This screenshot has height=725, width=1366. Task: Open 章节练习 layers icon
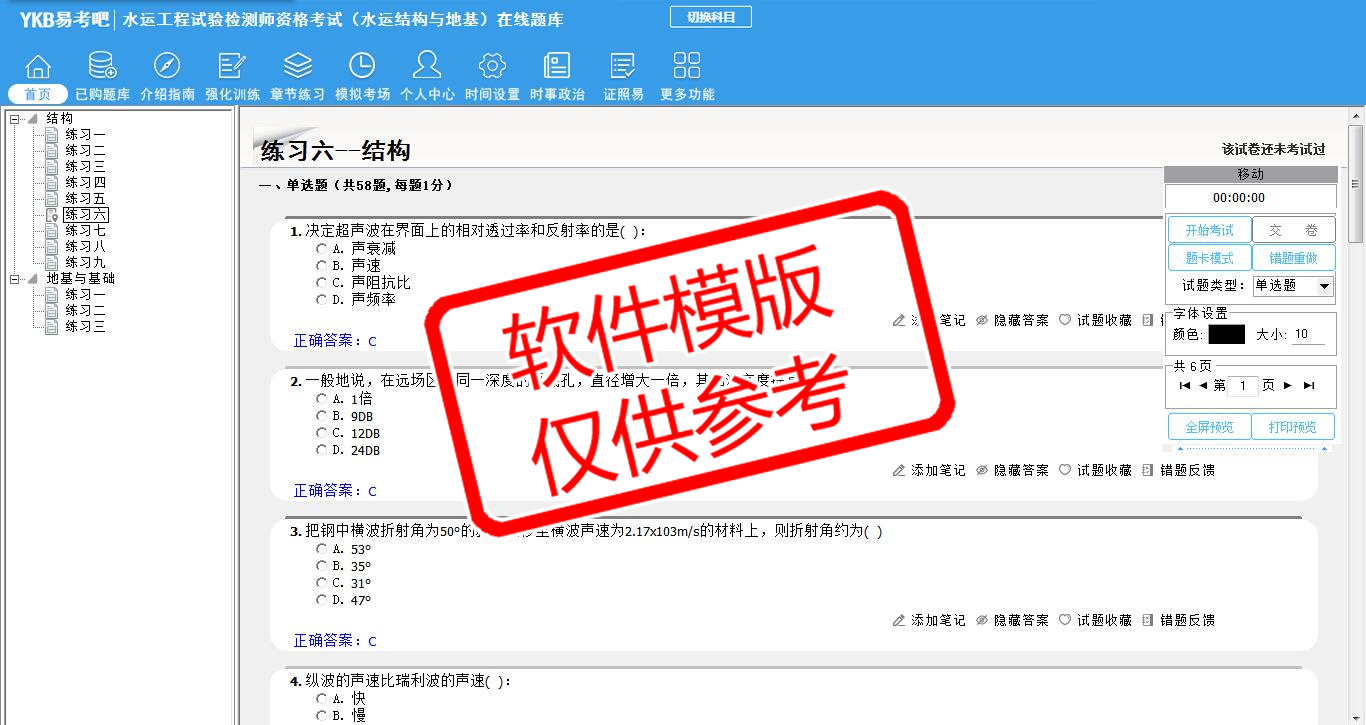tap(297, 67)
